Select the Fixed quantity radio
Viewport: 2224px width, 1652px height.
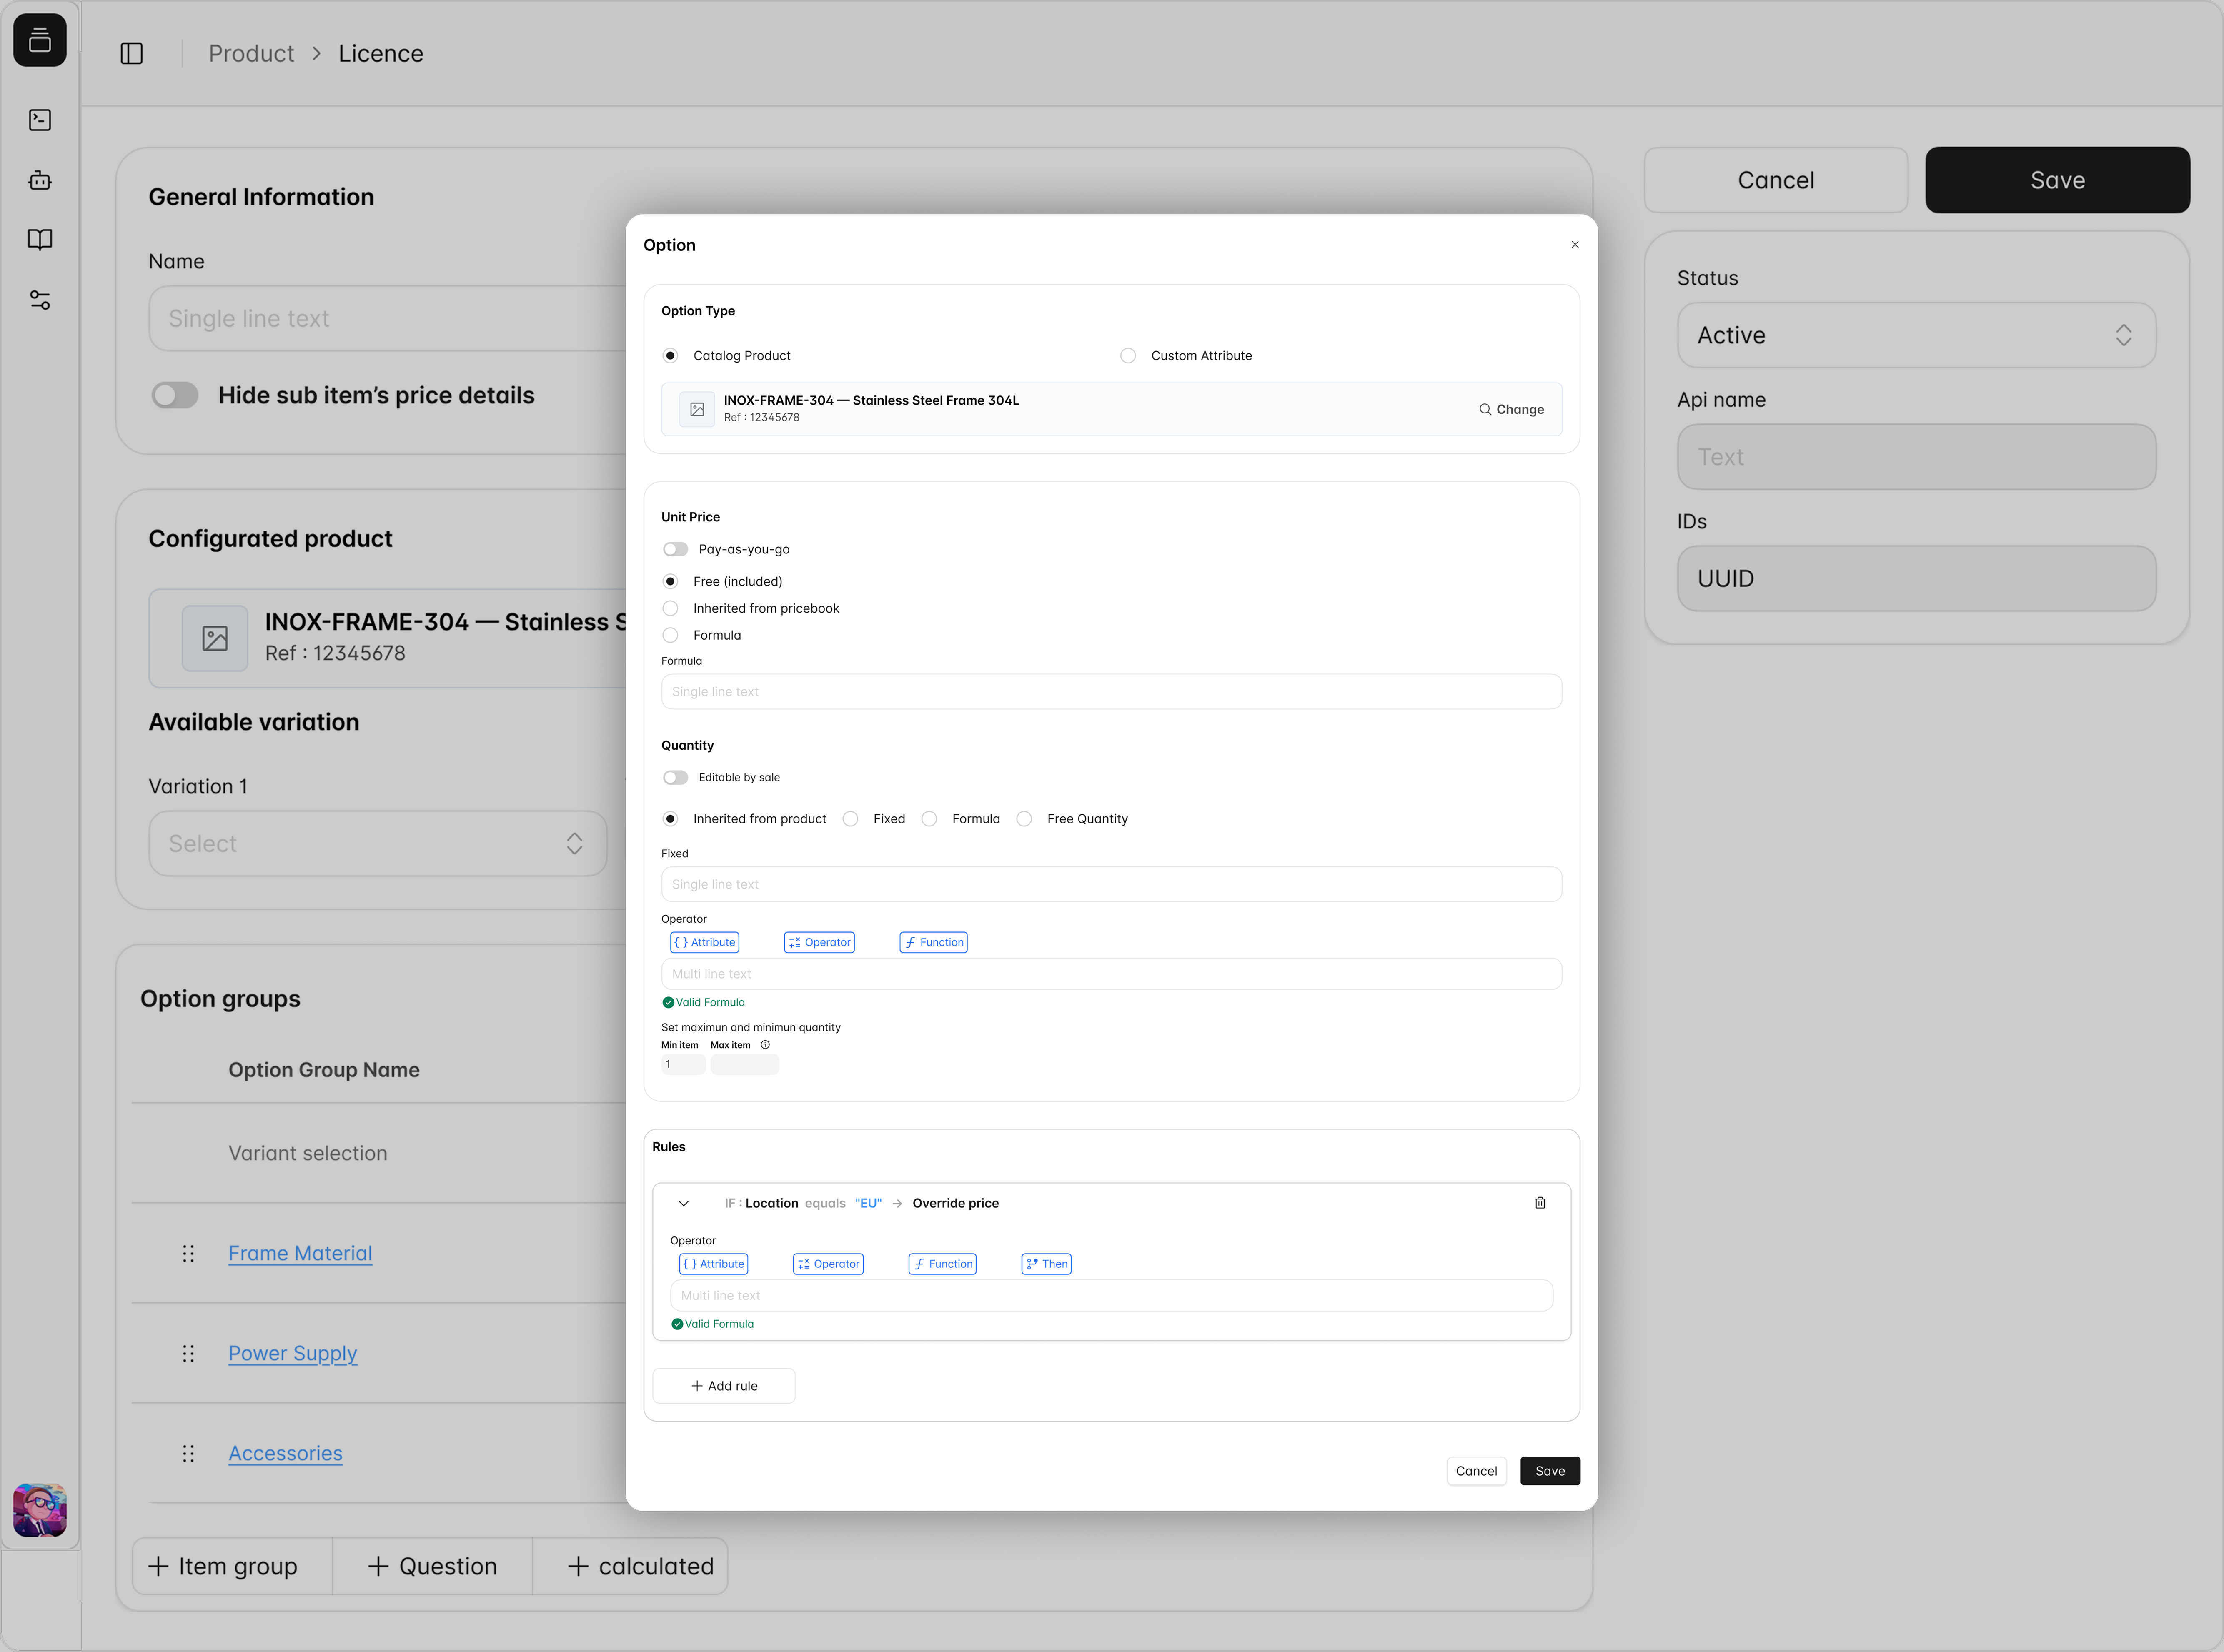tap(850, 819)
